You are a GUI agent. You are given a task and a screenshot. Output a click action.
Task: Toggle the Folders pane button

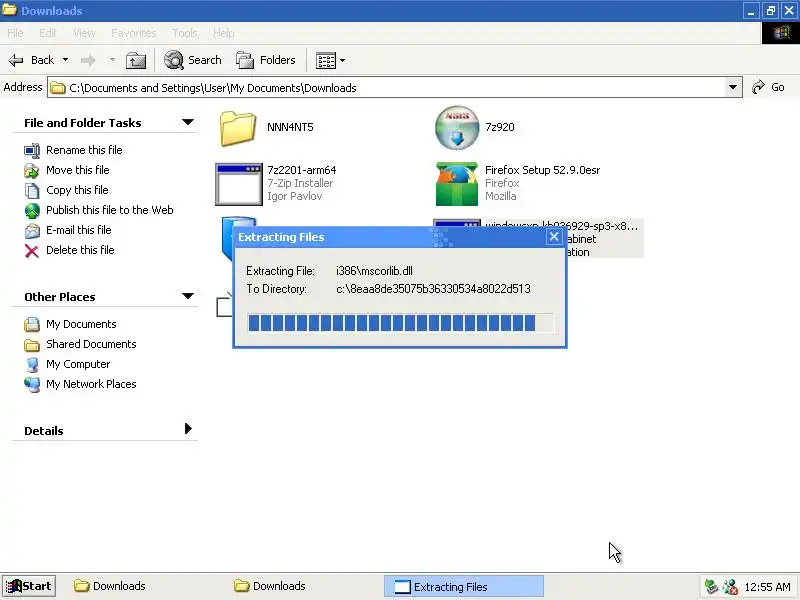(x=266, y=60)
